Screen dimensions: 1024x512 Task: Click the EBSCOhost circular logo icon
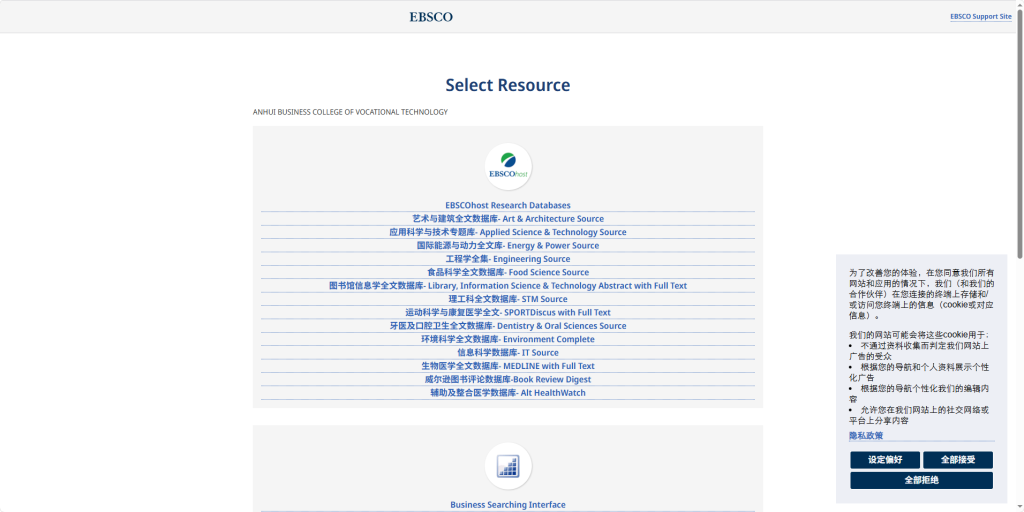pos(508,166)
